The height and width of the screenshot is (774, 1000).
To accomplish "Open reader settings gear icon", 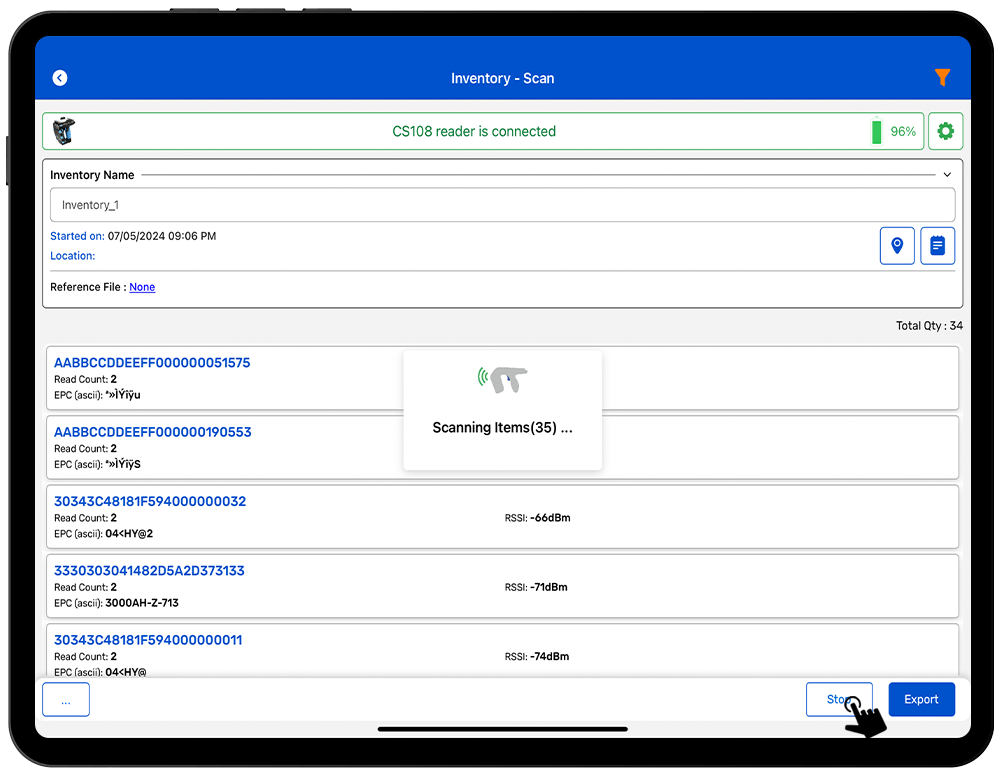I will [x=945, y=131].
